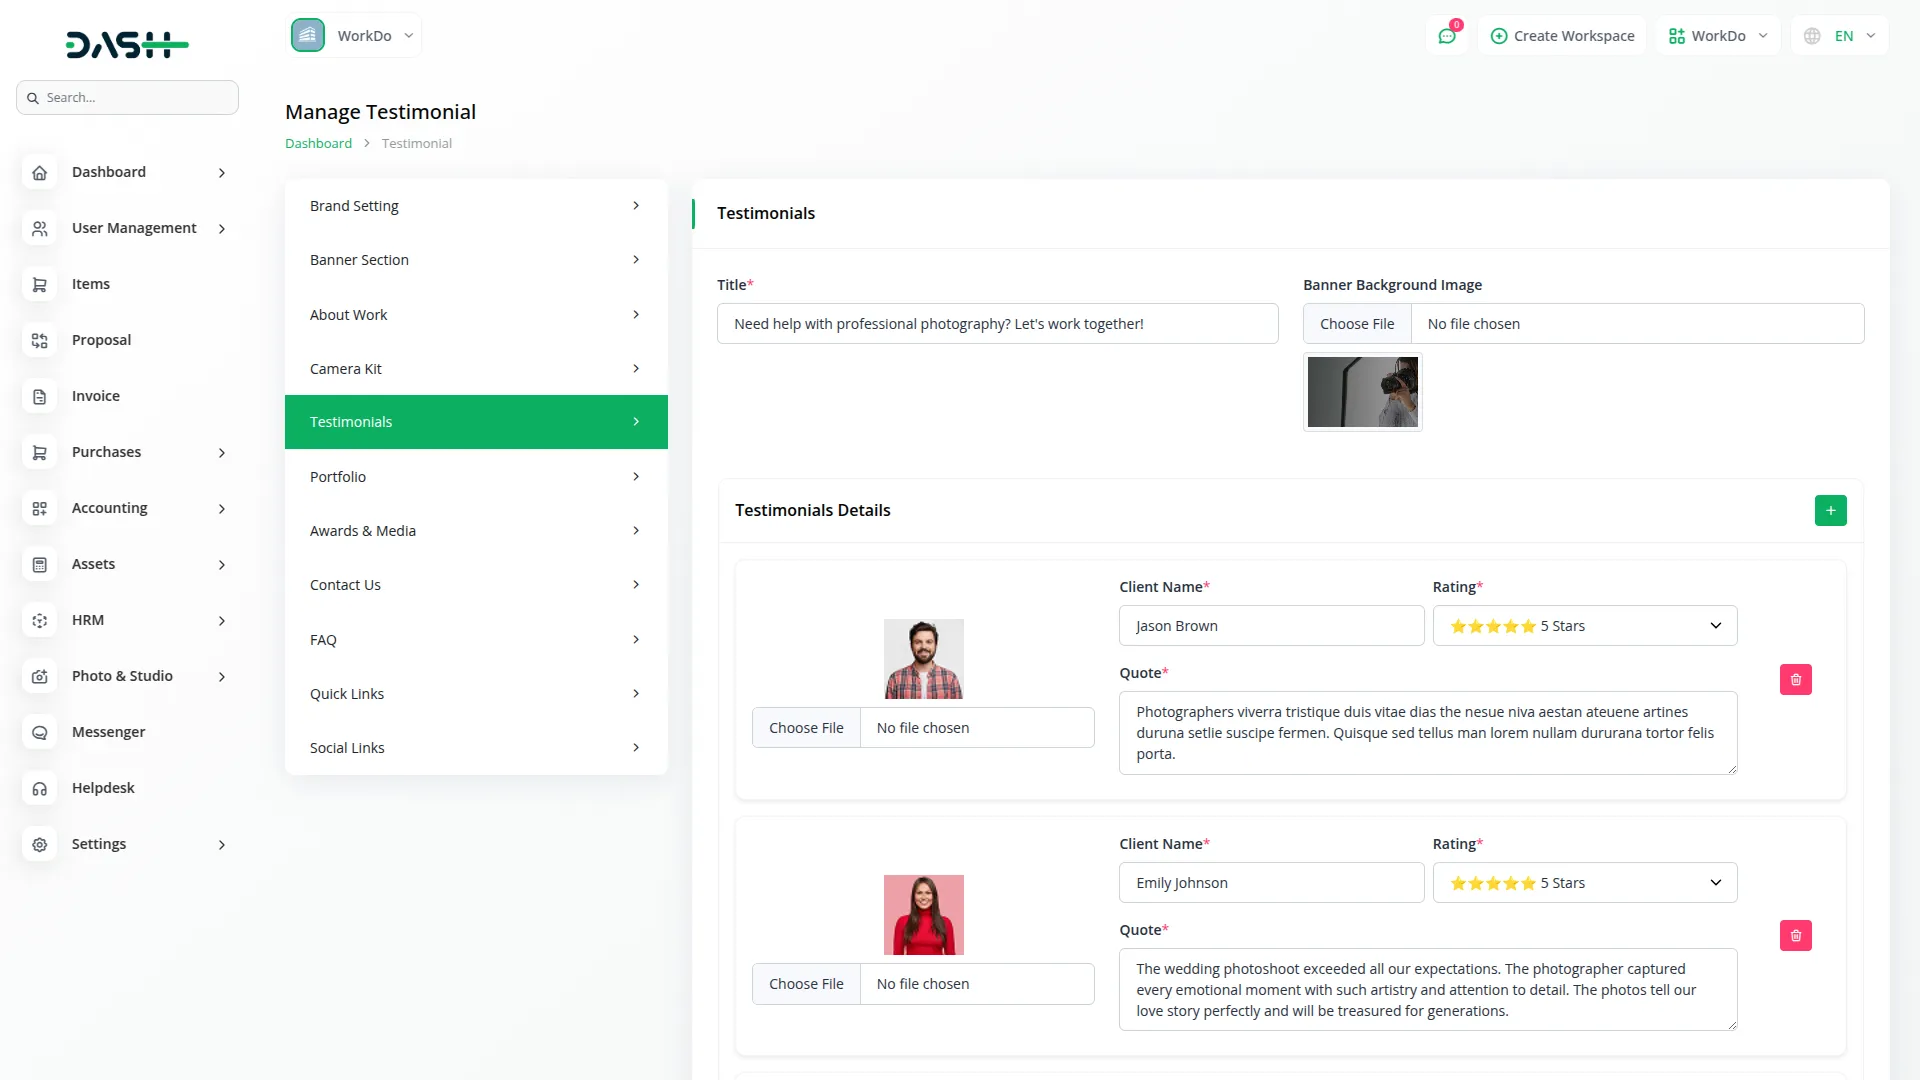This screenshot has height=1080, width=1920.
Task: Click the Create Workspace button
Action: click(x=1562, y=36)
